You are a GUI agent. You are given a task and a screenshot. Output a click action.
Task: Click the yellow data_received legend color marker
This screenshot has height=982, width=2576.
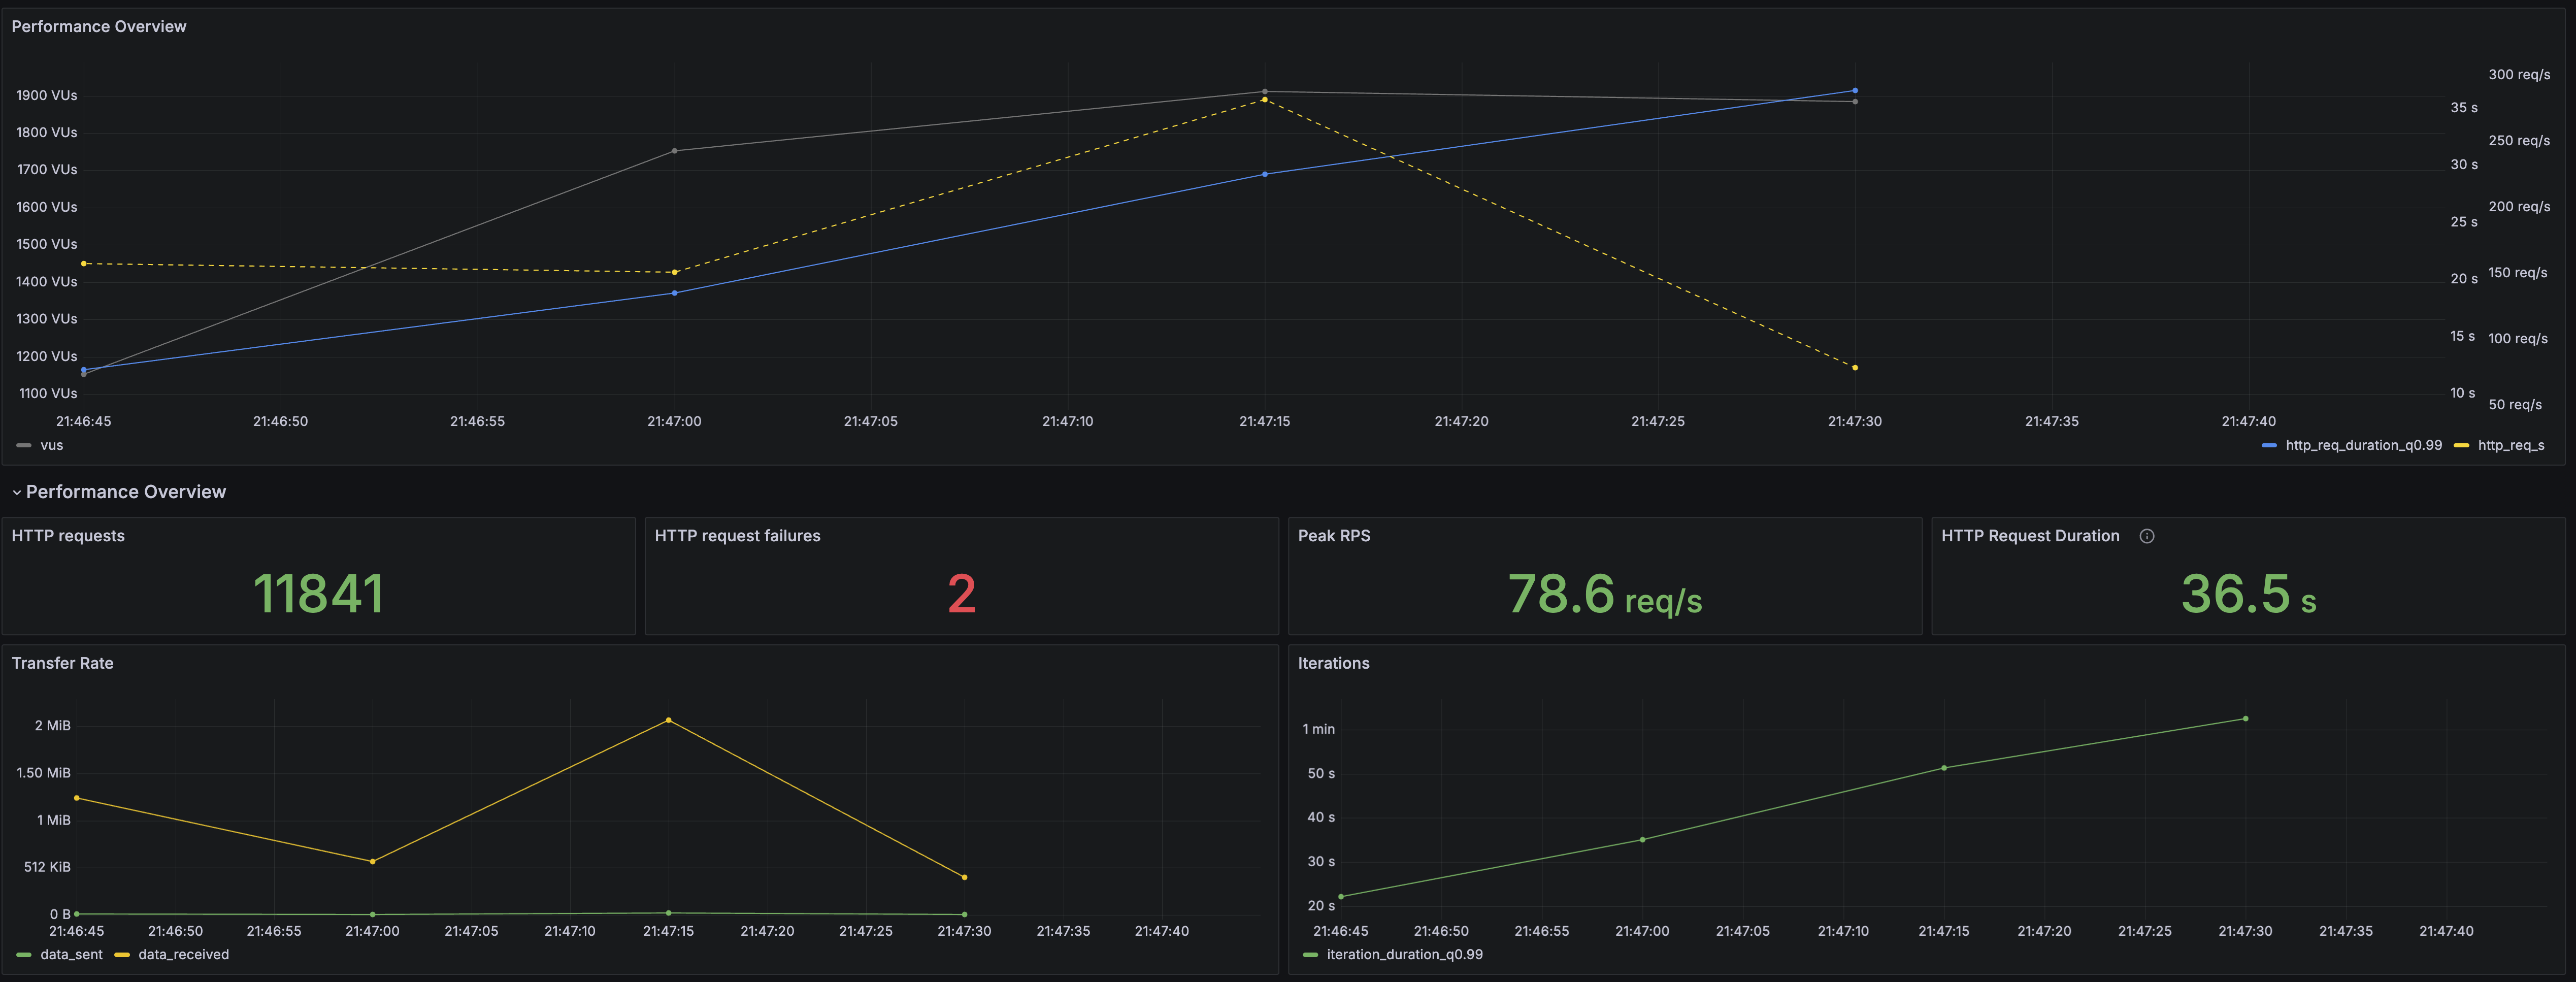point(122,955)
